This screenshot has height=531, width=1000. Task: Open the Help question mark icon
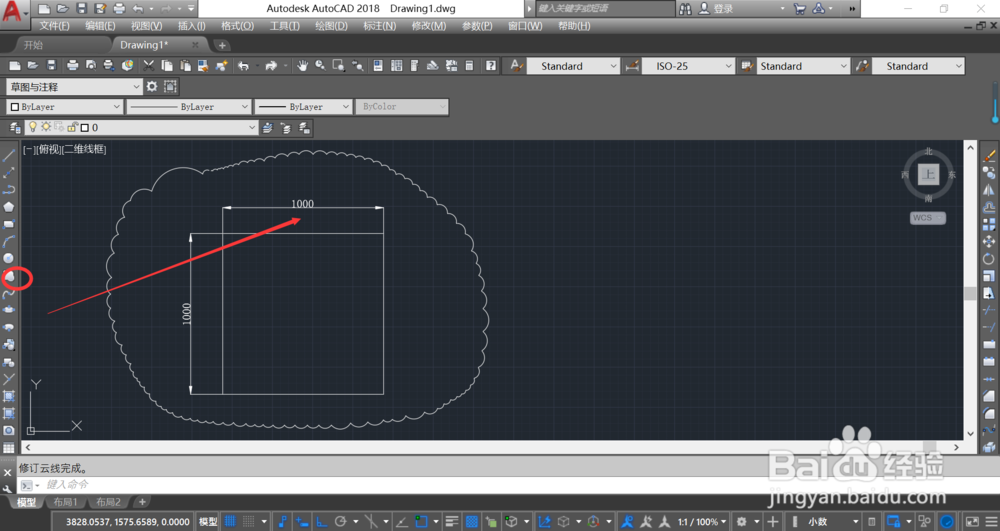point(490,66)
